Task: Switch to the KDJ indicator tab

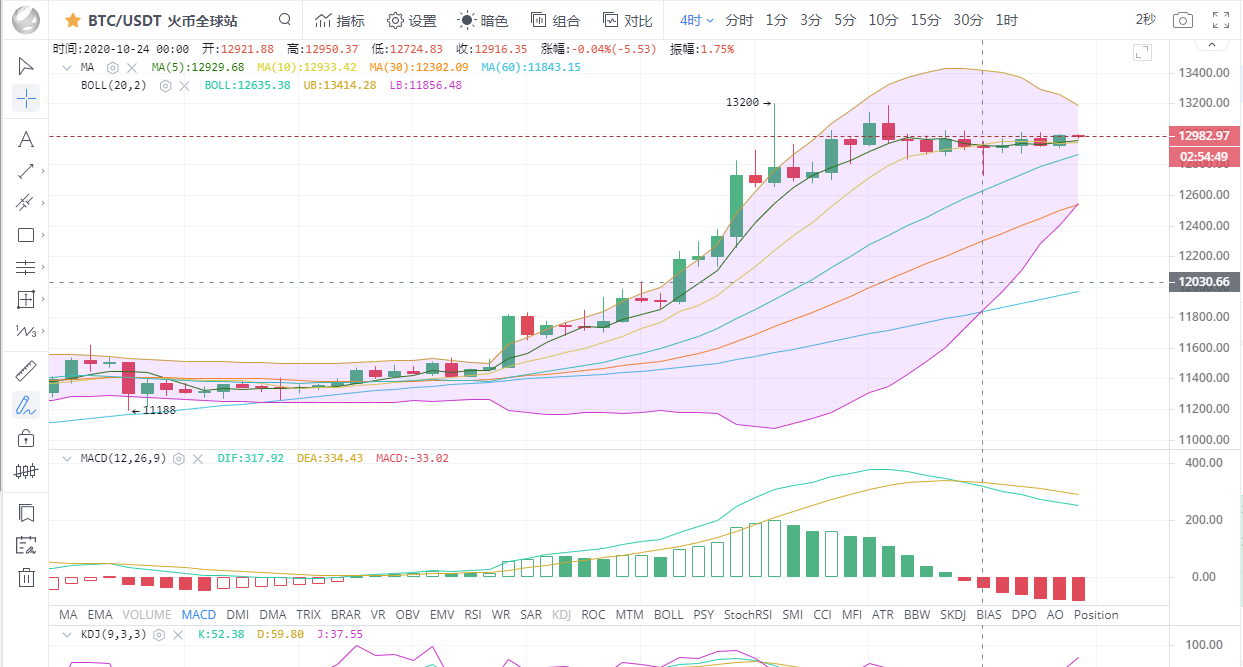Action: 561,614
